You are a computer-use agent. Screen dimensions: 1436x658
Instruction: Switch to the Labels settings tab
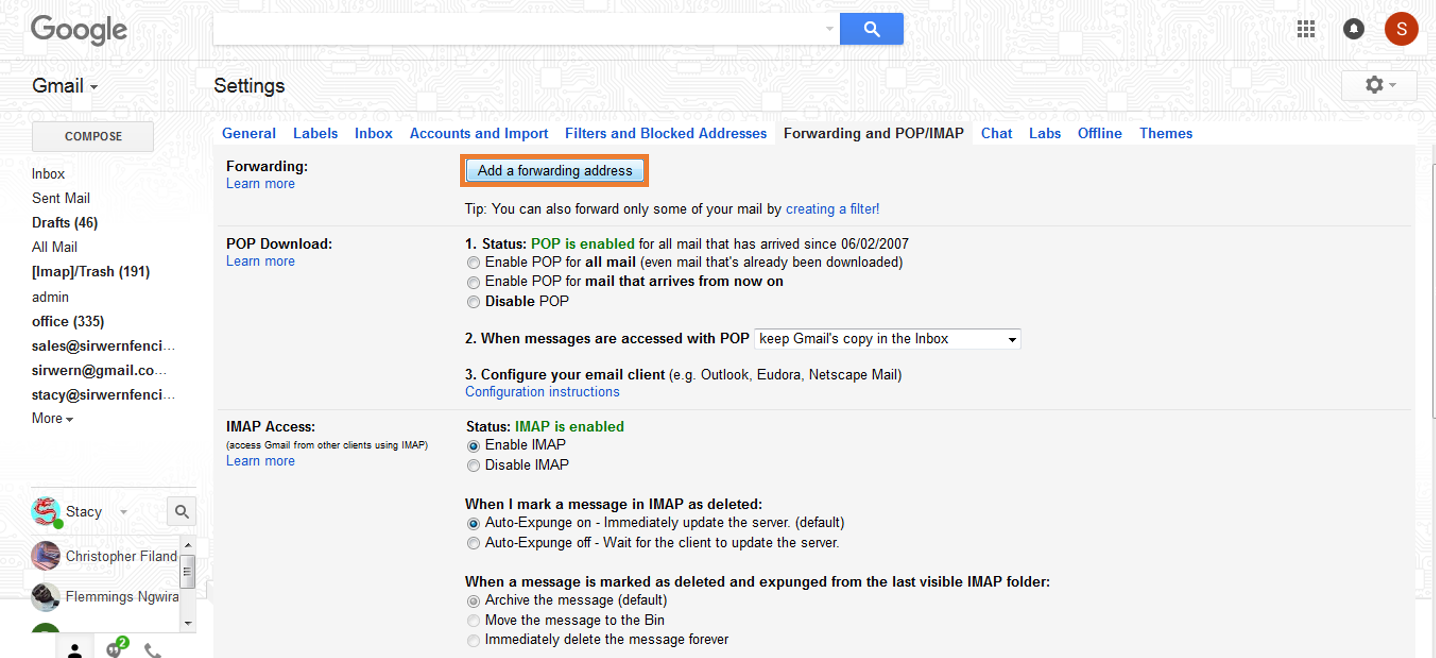click(x=315, y=133)
